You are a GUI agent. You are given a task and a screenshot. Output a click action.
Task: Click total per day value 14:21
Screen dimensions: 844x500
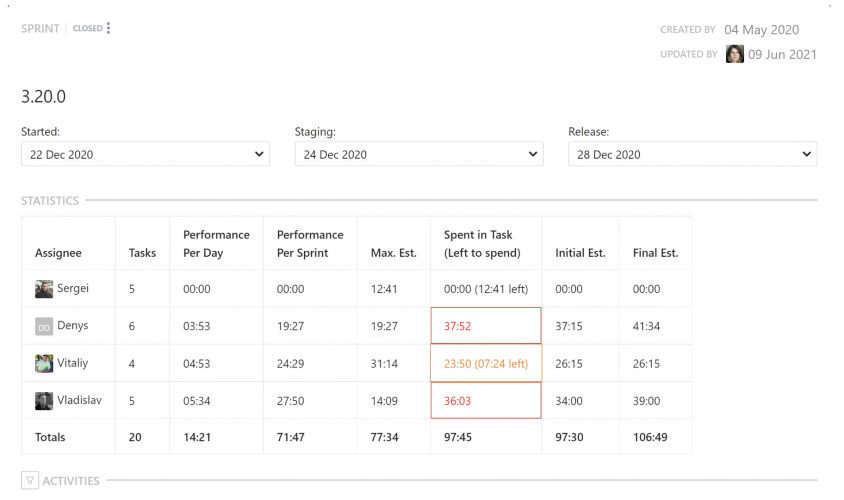point(197,437)
